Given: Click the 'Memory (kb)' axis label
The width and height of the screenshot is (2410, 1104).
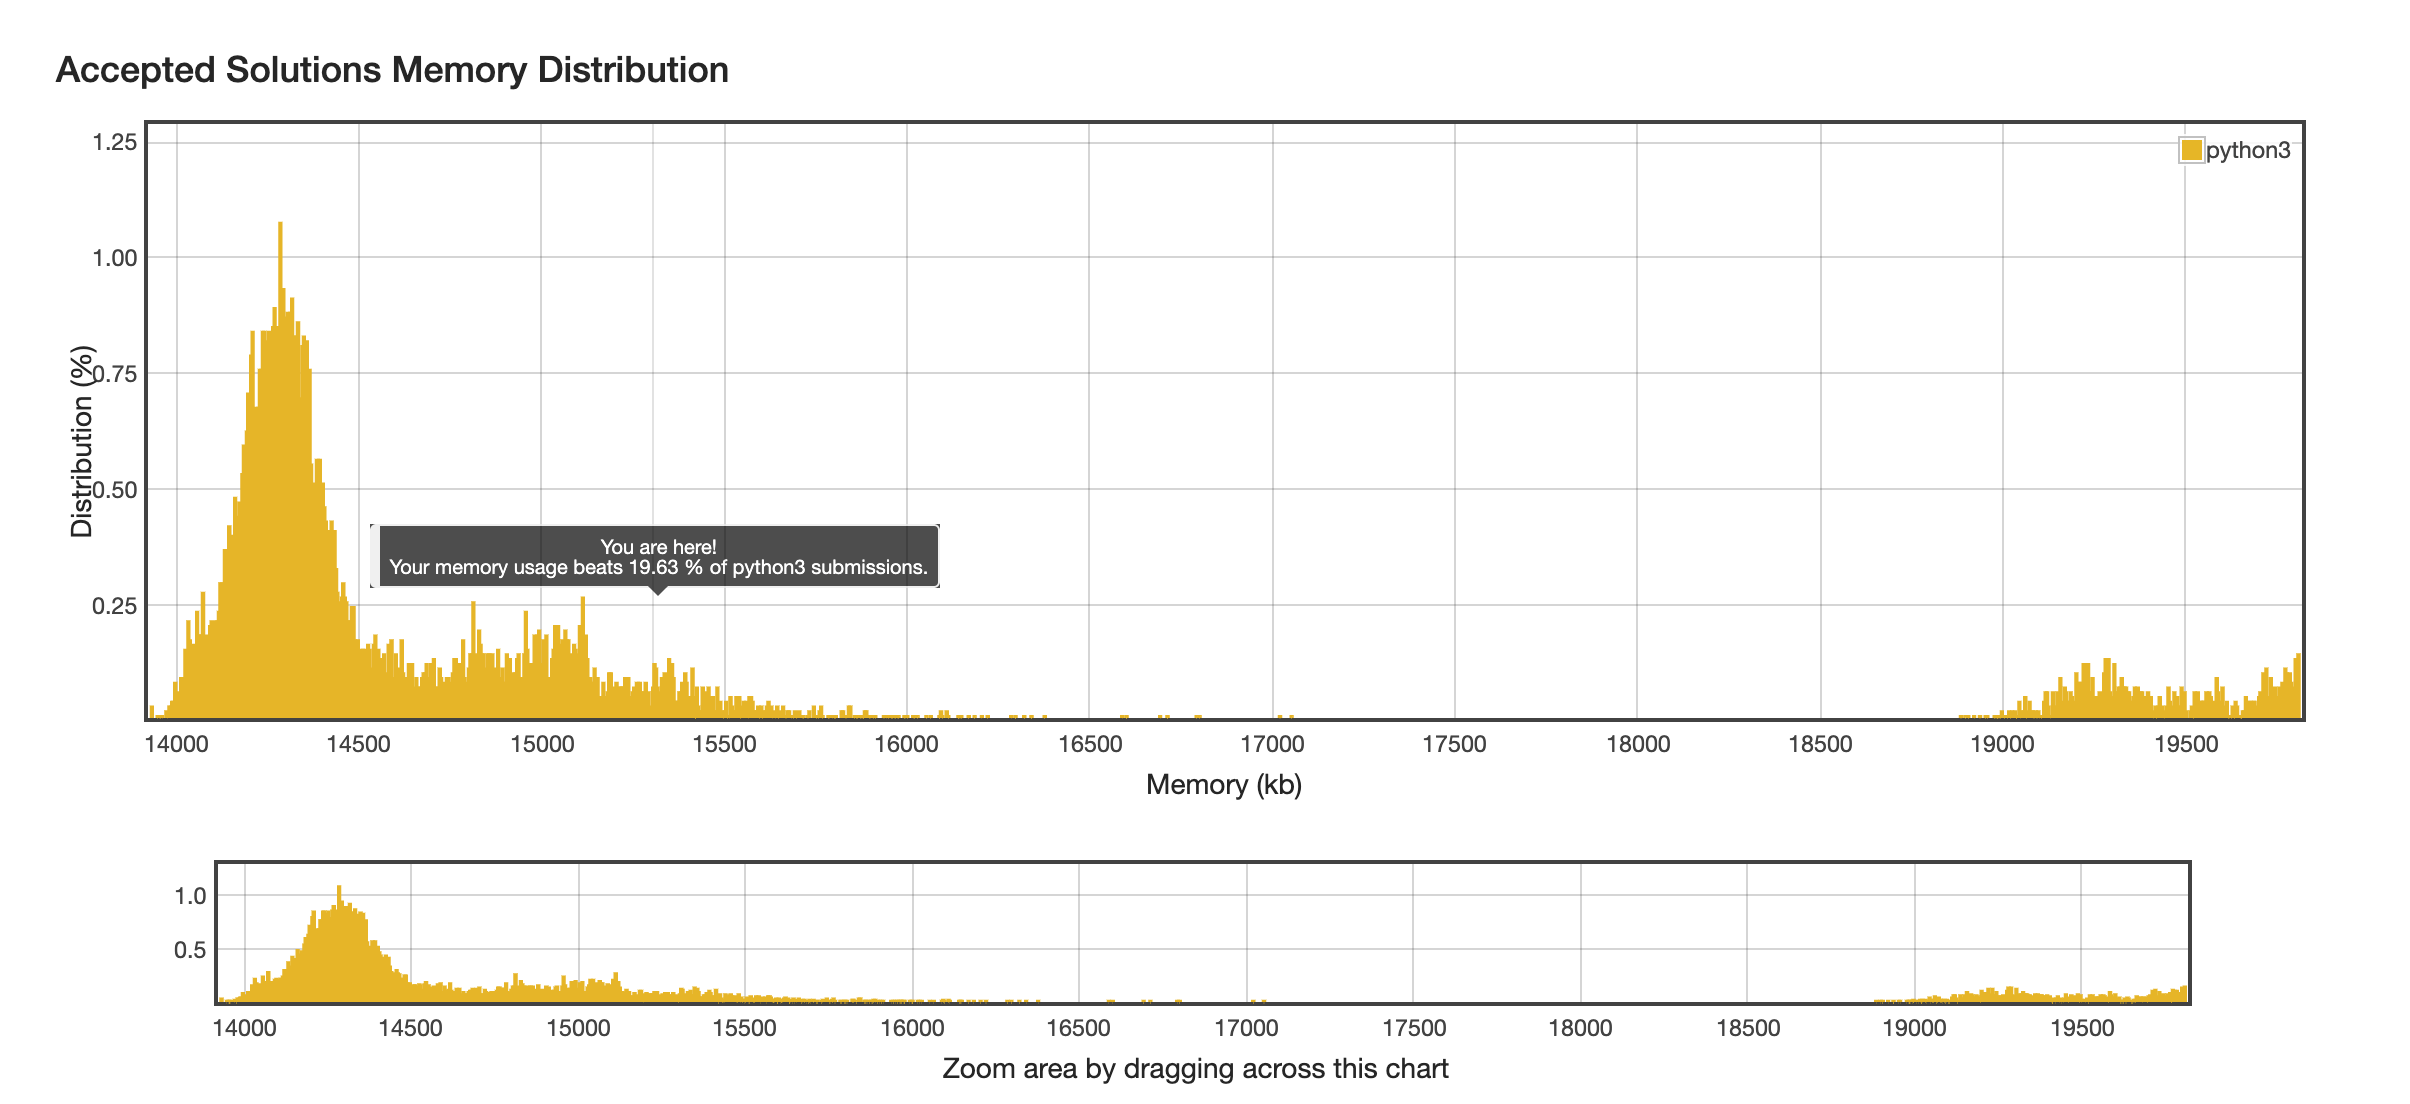Looking at the screenshot, I should point(1223,785).
